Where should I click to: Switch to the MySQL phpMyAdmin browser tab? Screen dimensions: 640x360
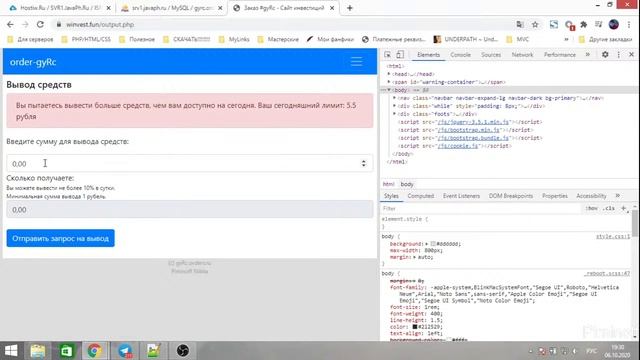click(172, 8)
